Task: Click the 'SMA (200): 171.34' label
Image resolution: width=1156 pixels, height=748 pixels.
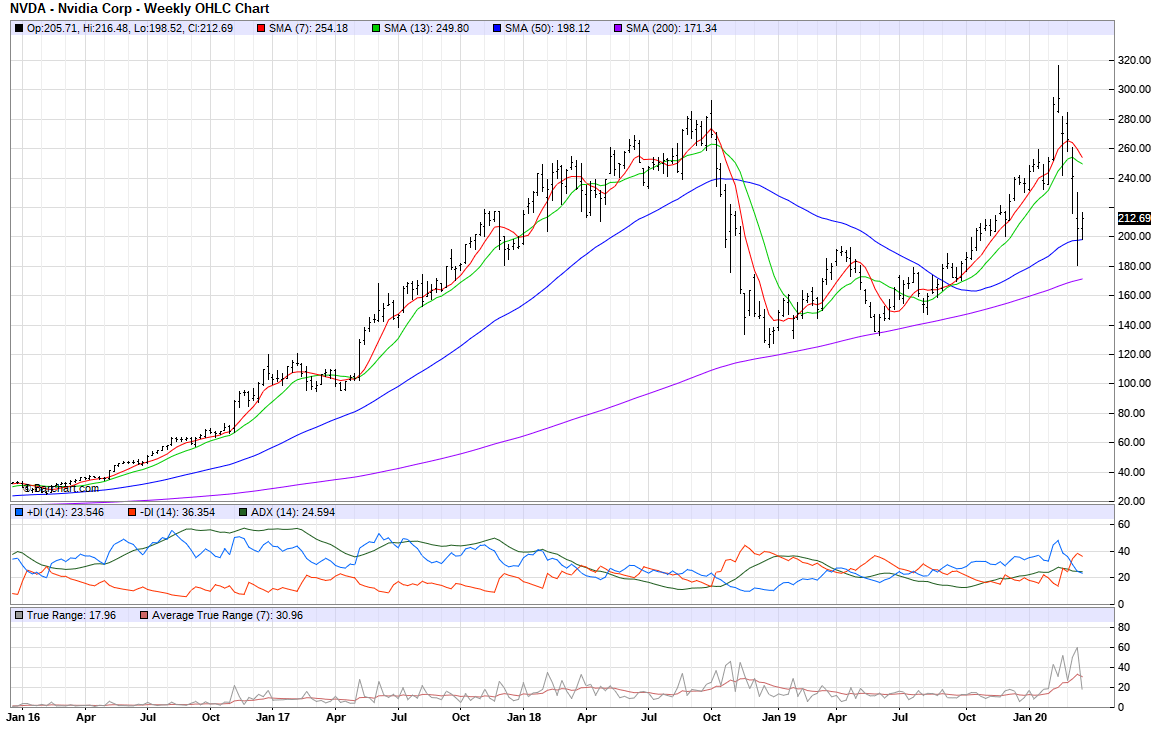Action: tap(671, 29)
